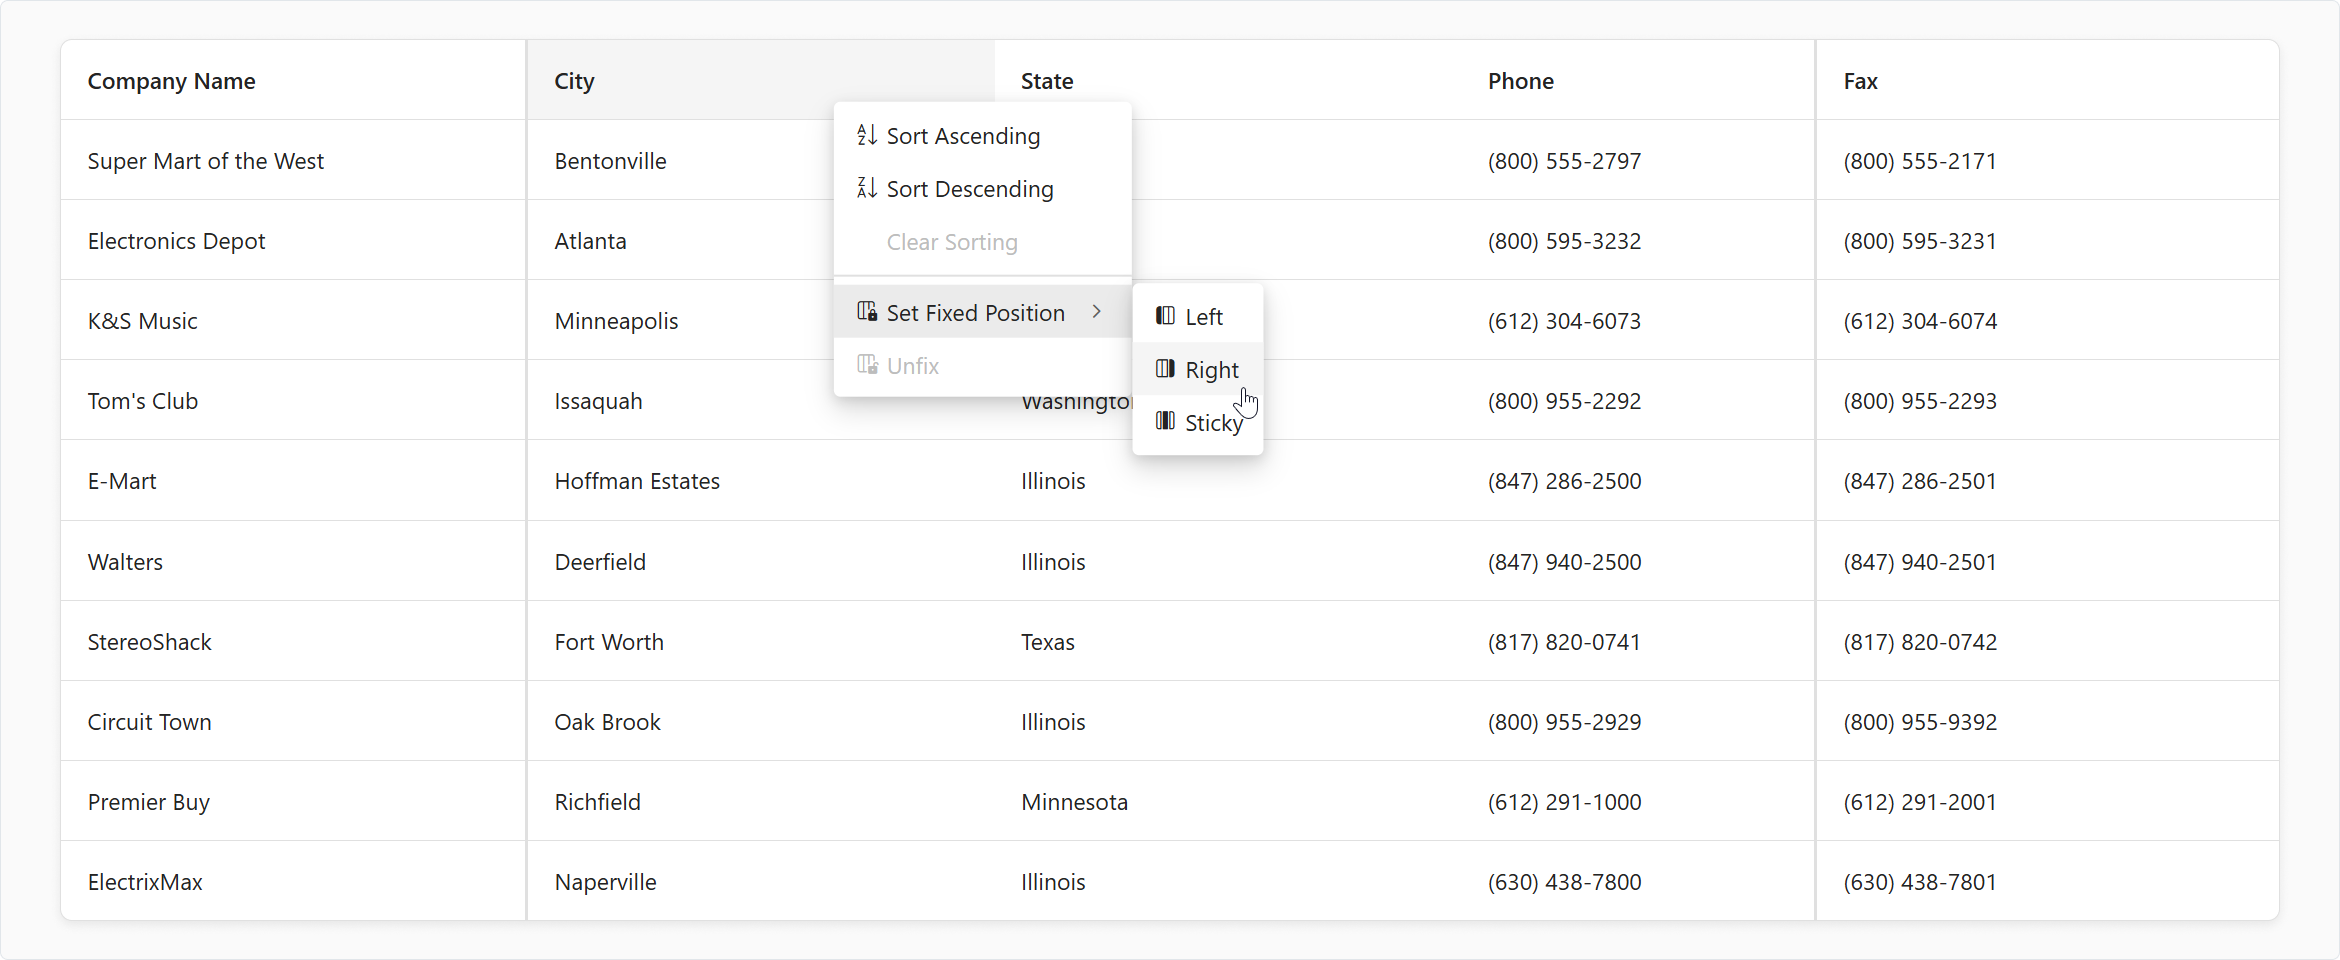Select Right to fix the column right
This screenshot has width=2340, height=960.
pos(1211,368)
